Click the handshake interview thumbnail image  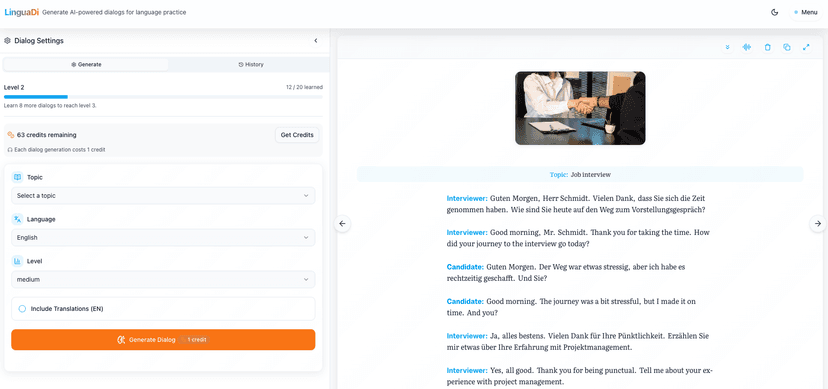coord(580,108)
